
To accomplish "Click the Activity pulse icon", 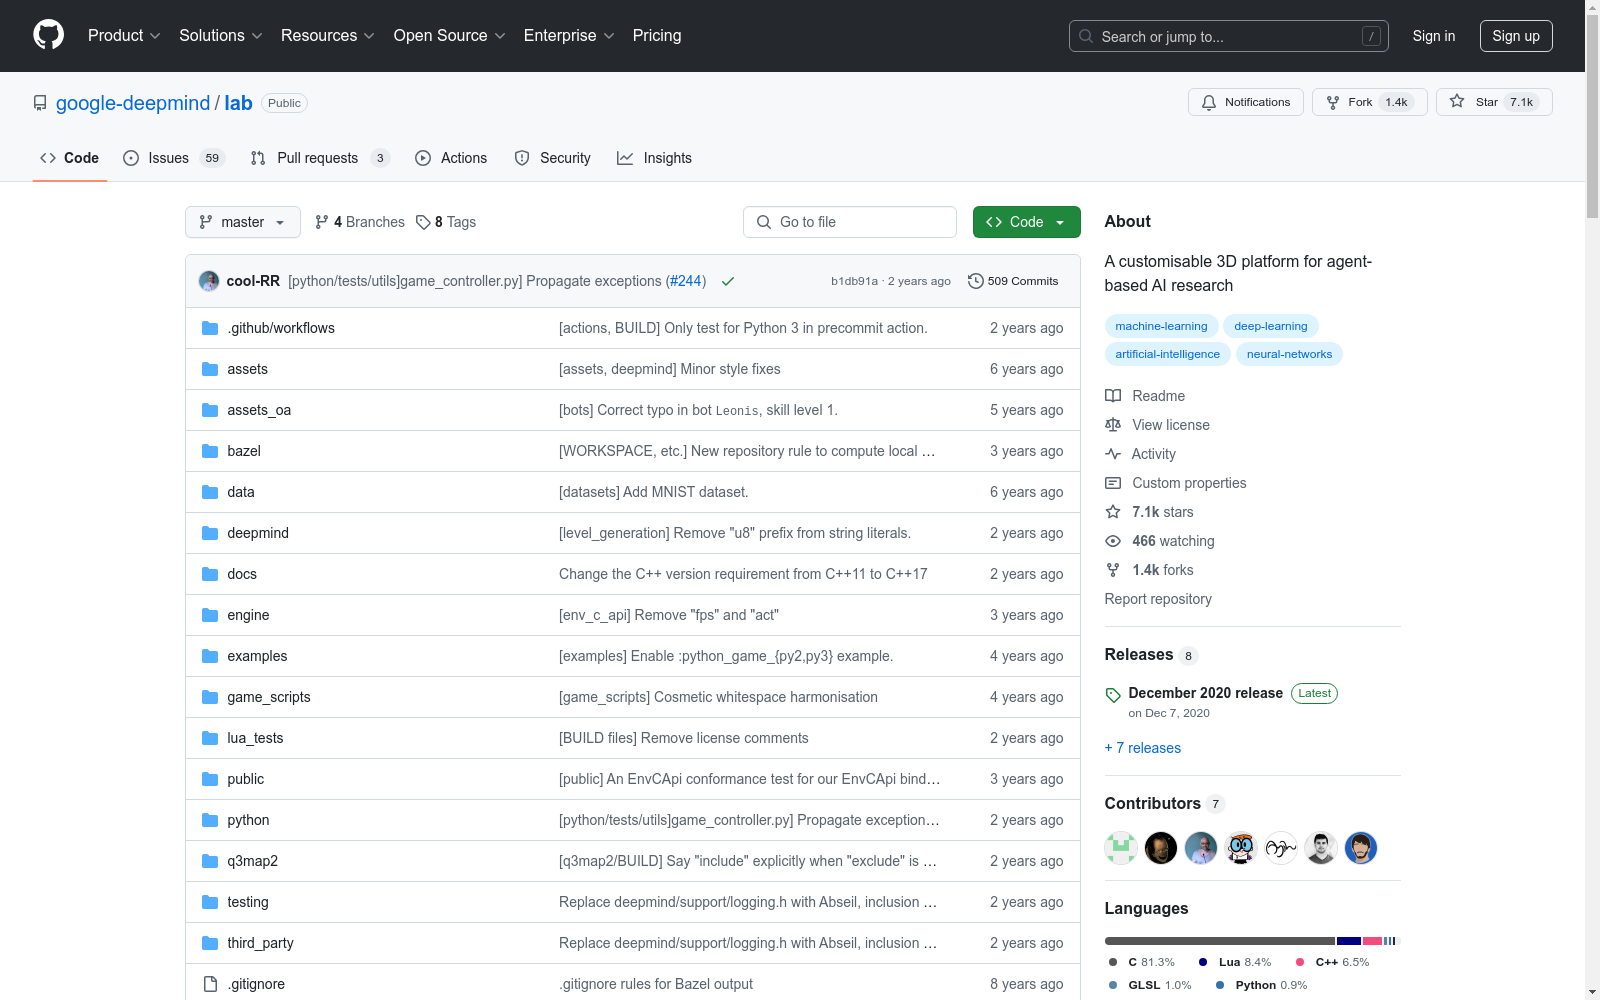I will [x=1113, y=454].
